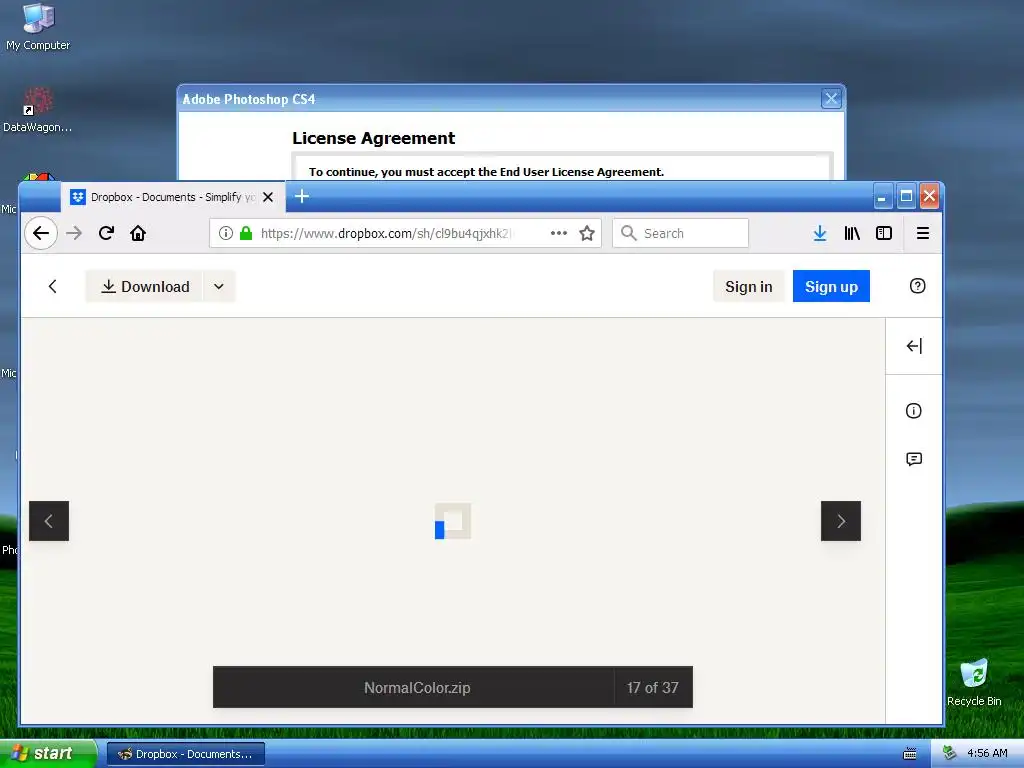1024x768 pixels.
Task: Toggle the Firefox sidebar icon
Action: click(884, 233)
